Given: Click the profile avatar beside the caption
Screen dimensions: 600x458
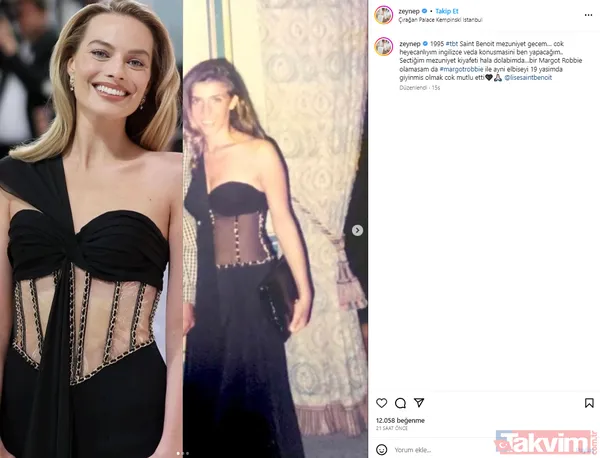Looking at the screenshot, I should 383,47.
